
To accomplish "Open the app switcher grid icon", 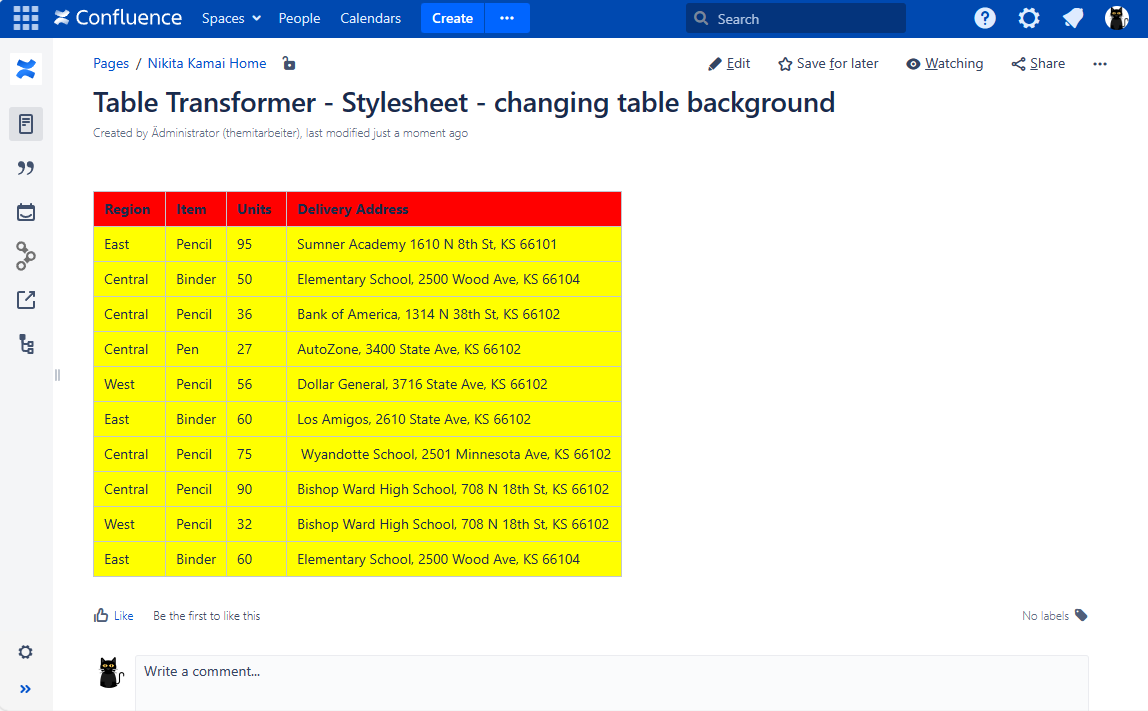I will [x=26, y=18].
